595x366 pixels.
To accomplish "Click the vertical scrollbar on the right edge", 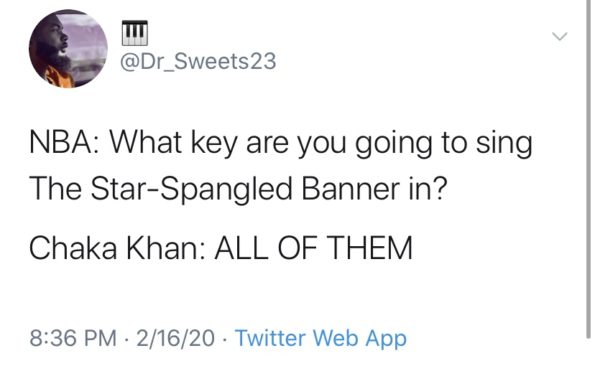I will 588,169.
